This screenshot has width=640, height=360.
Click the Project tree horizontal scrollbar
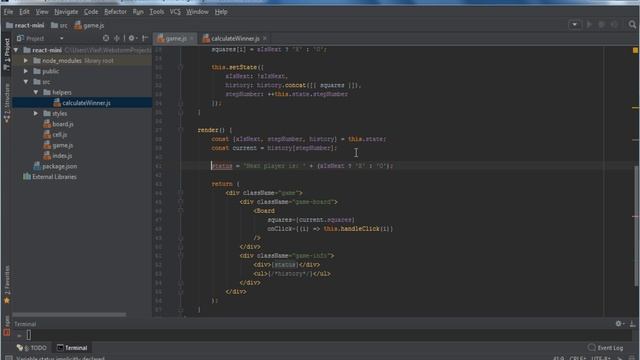[69, 315]
